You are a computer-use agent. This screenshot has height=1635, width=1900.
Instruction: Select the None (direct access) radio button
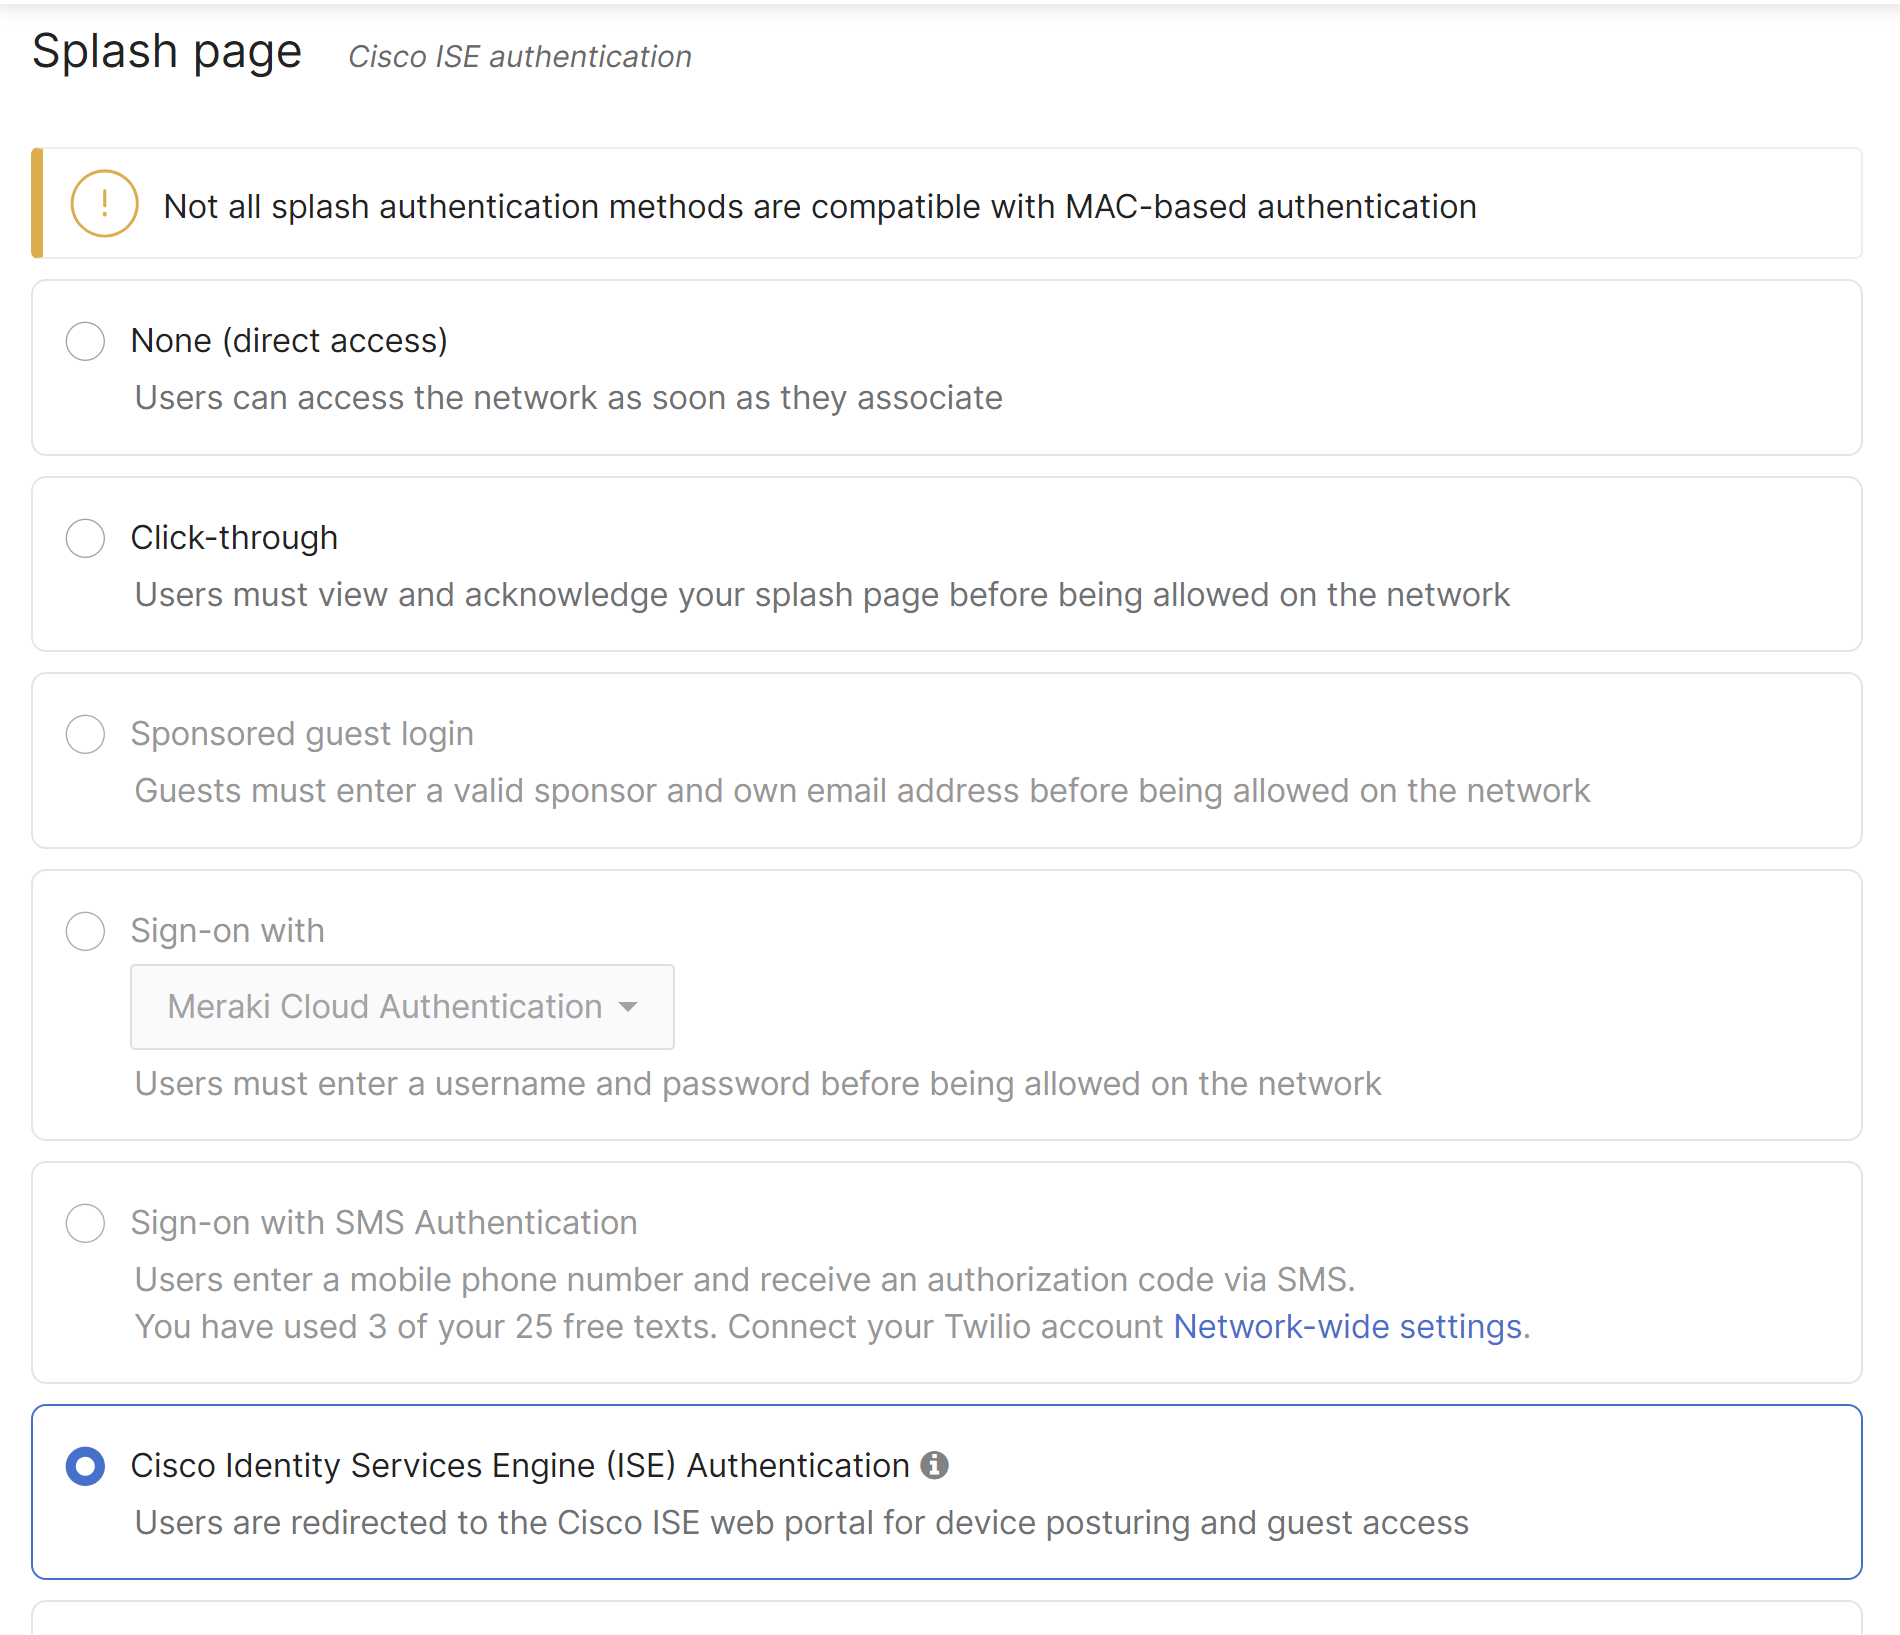tap(85, 341)
